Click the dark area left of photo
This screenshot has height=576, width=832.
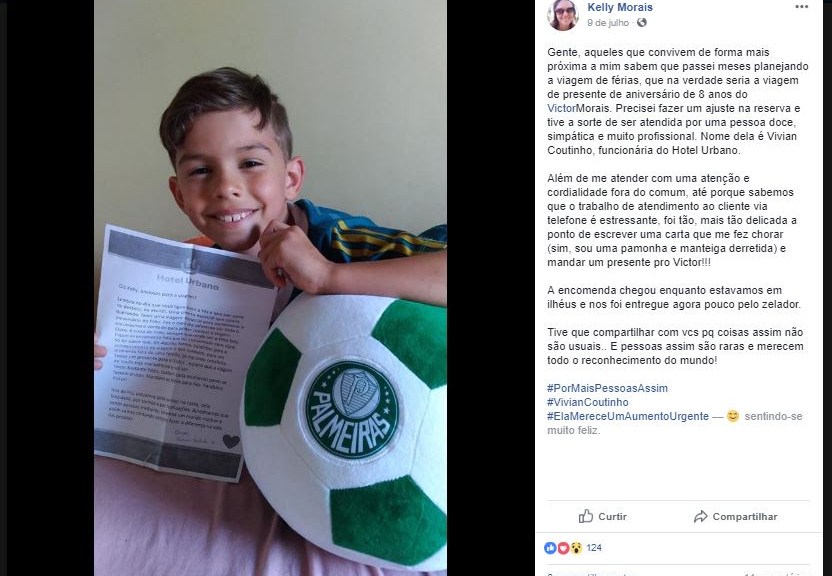coord(50,288)
